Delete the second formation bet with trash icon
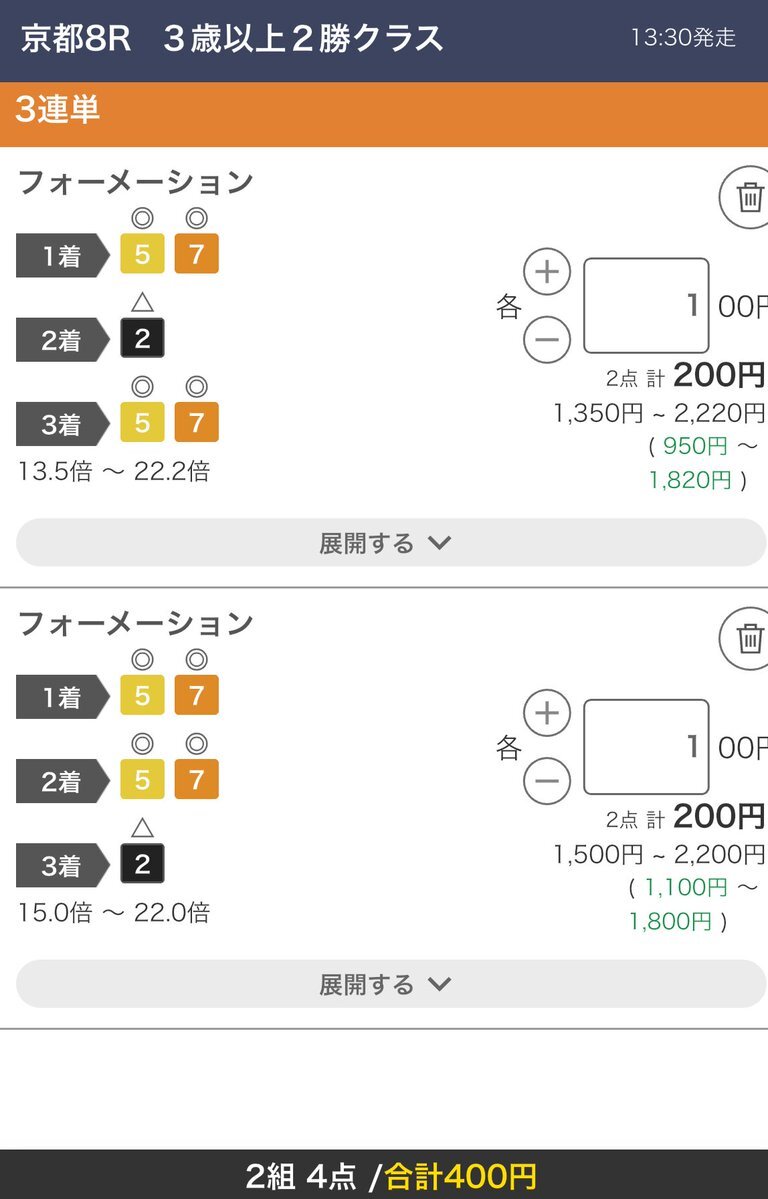The height and width of the screenshot is (1199, 768). pos(748,638)
